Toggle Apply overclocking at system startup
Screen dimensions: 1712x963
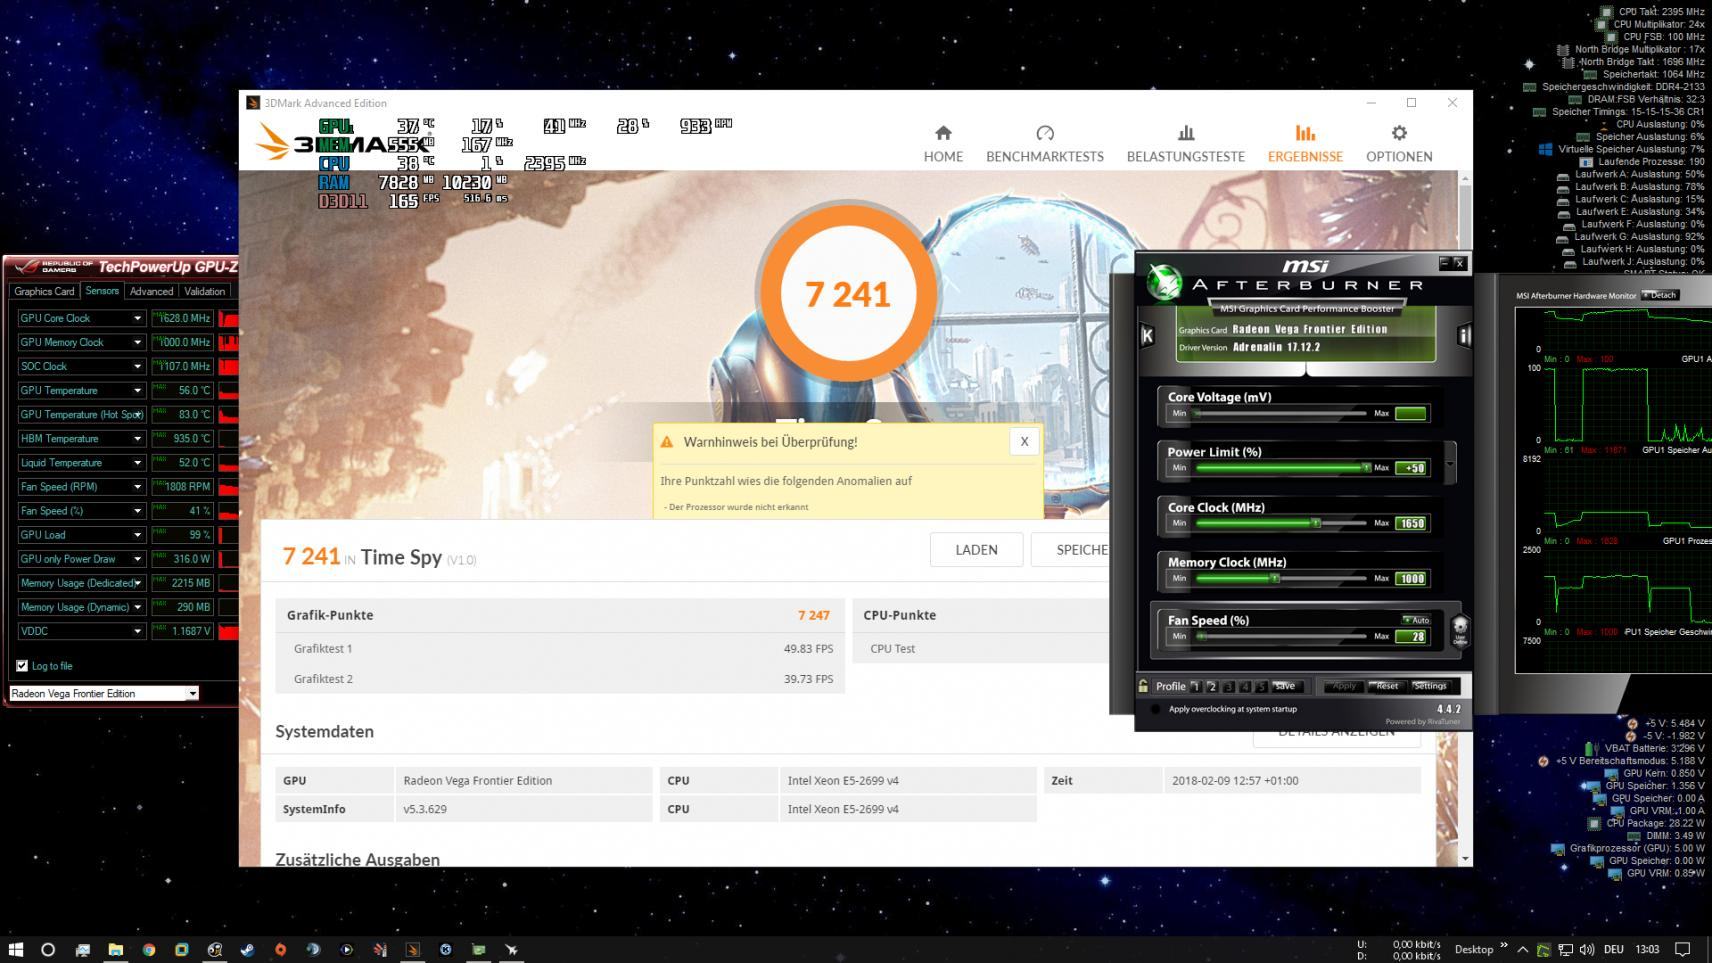pos(1156,709)
